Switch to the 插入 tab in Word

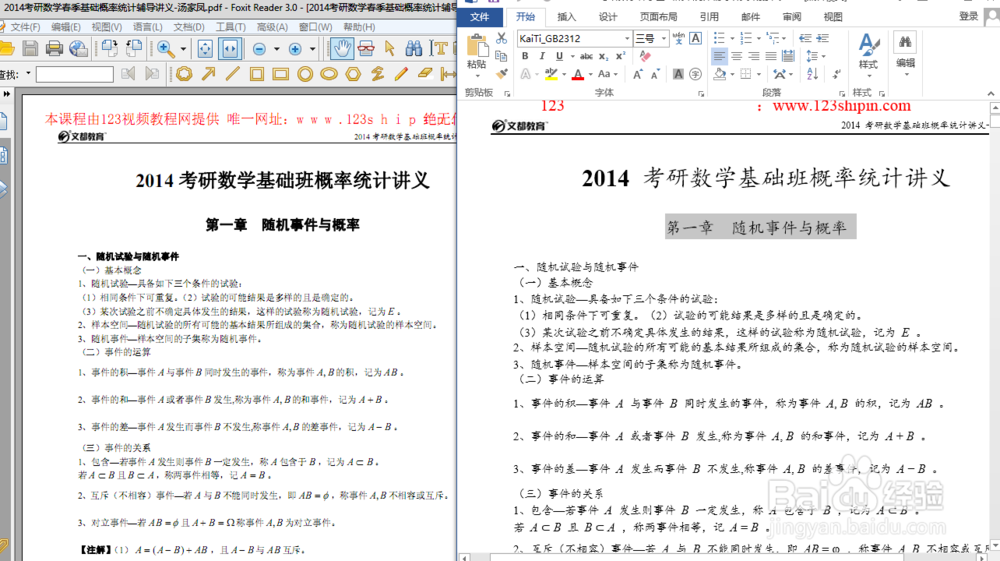point(566,17)
